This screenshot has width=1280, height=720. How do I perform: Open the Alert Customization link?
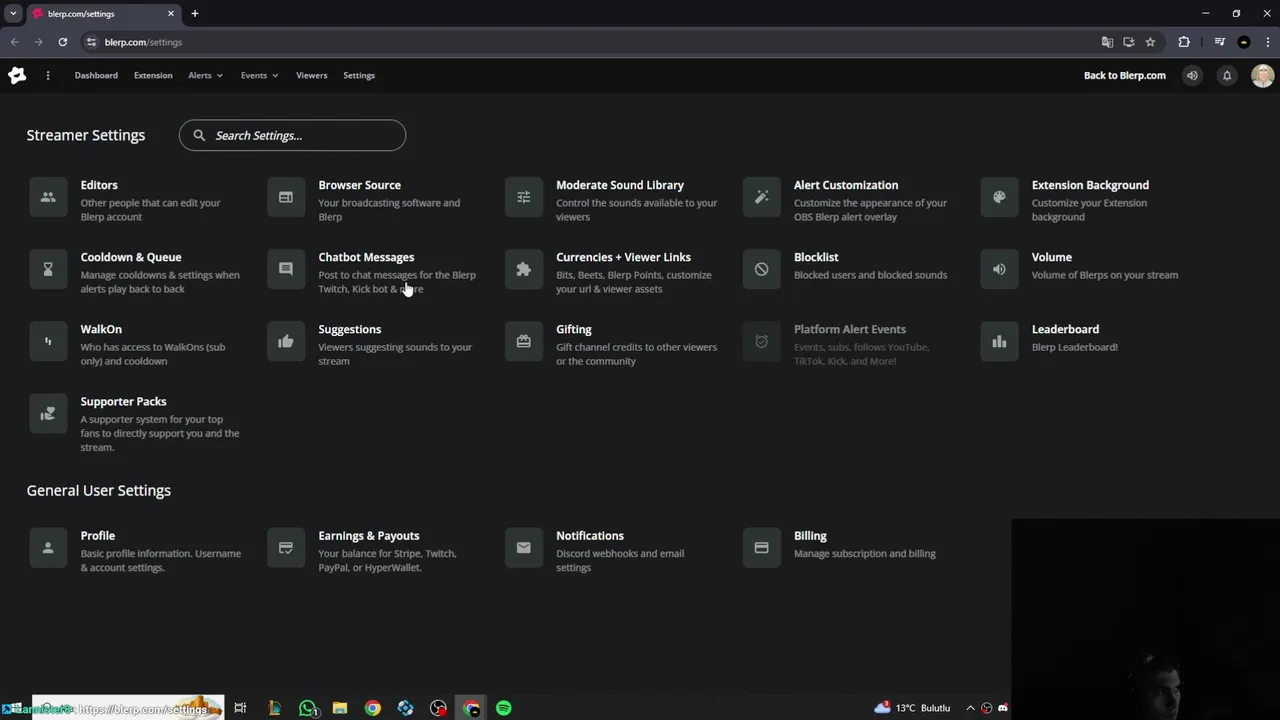846,185
